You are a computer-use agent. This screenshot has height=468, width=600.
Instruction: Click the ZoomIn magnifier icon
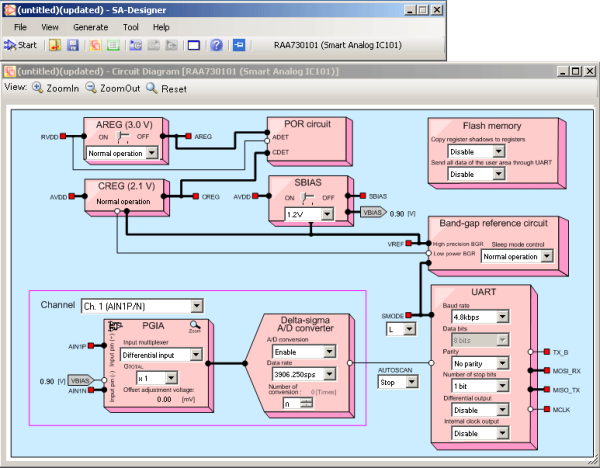click(37, 88)
